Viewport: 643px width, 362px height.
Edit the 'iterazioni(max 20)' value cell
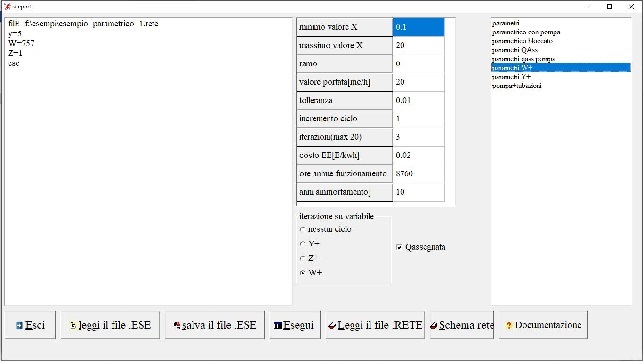coord(418,137)
